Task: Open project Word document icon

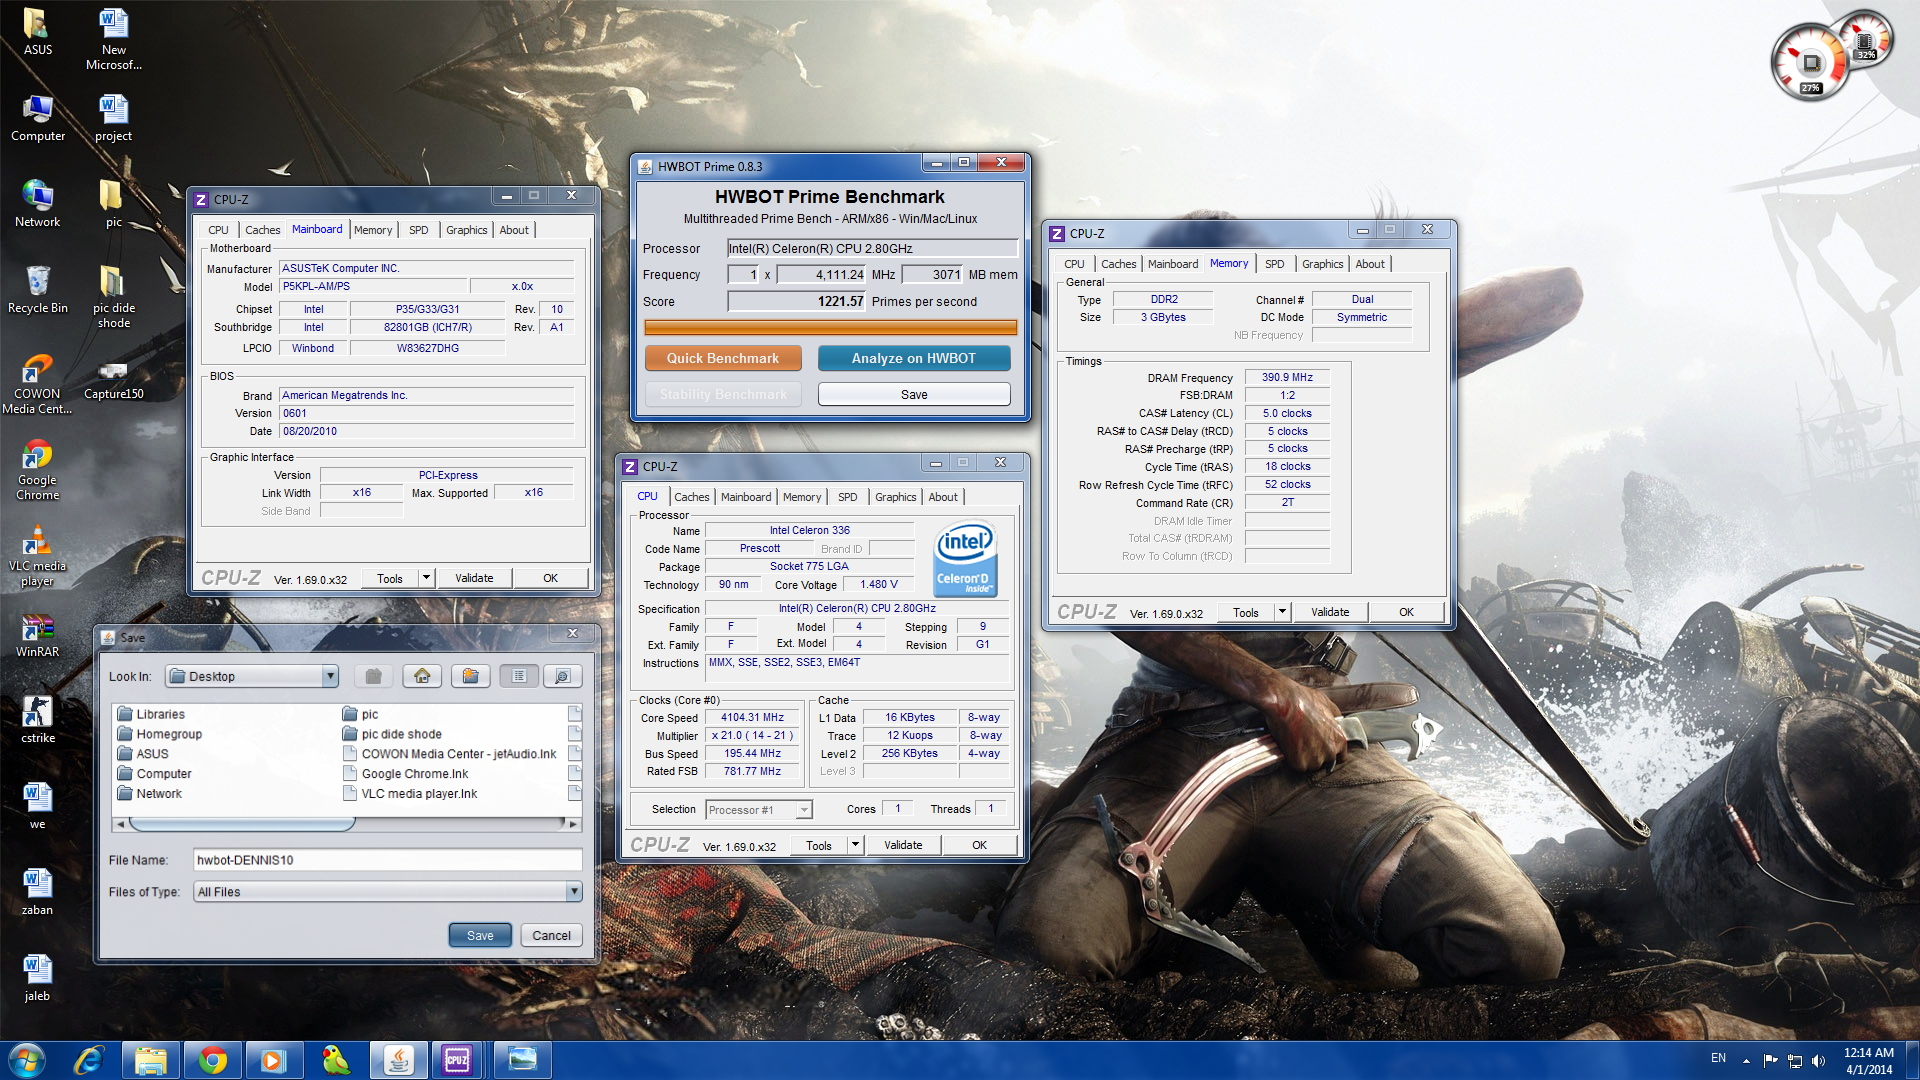Action: pos(114,118)
